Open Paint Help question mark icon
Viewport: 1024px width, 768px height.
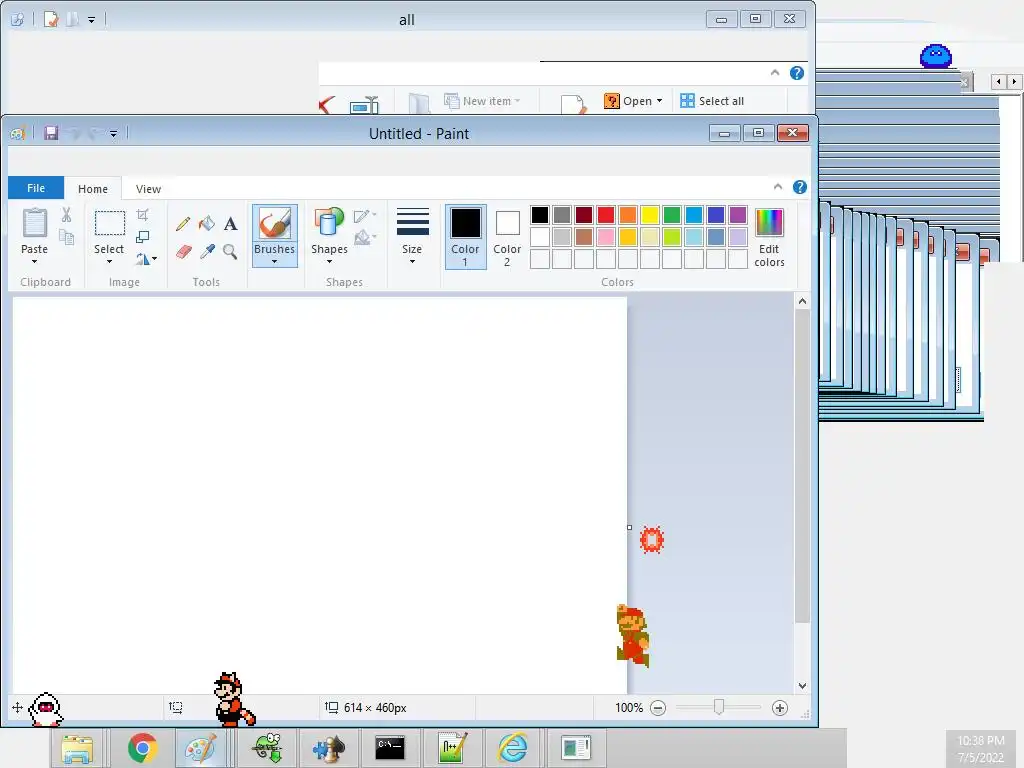799,187
